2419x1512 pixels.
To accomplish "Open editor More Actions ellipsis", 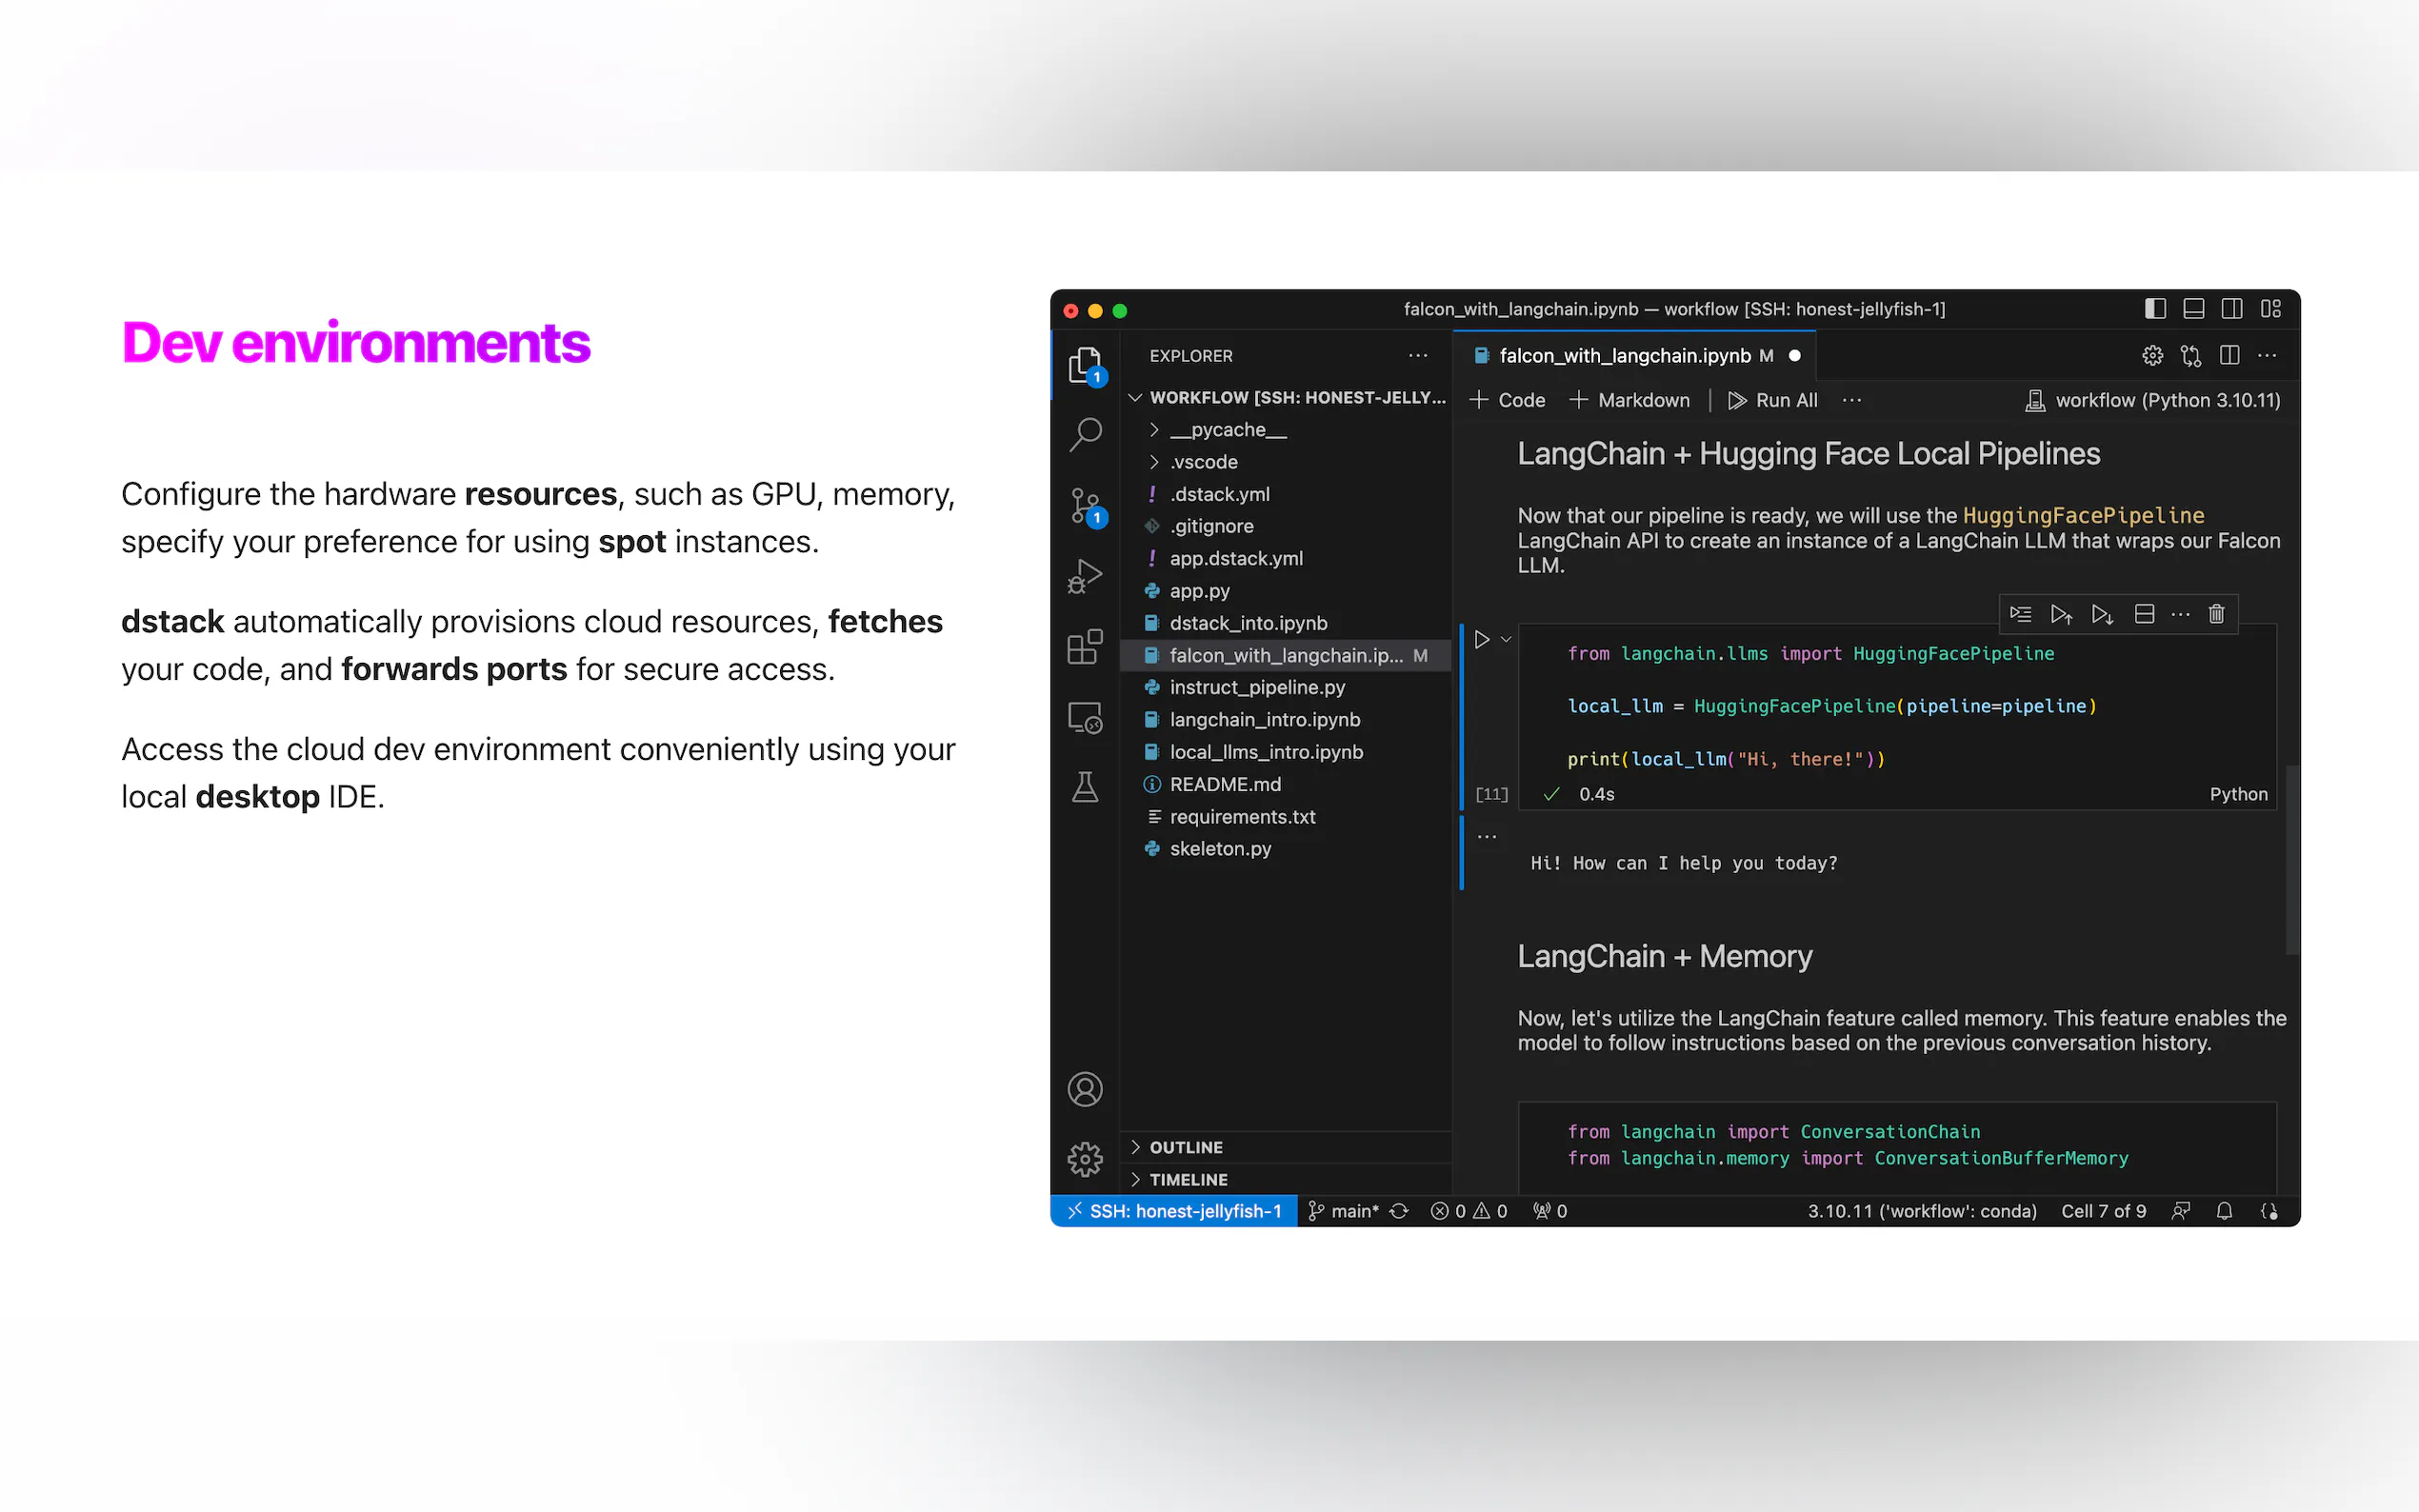I will click(x=2267, y=356).
